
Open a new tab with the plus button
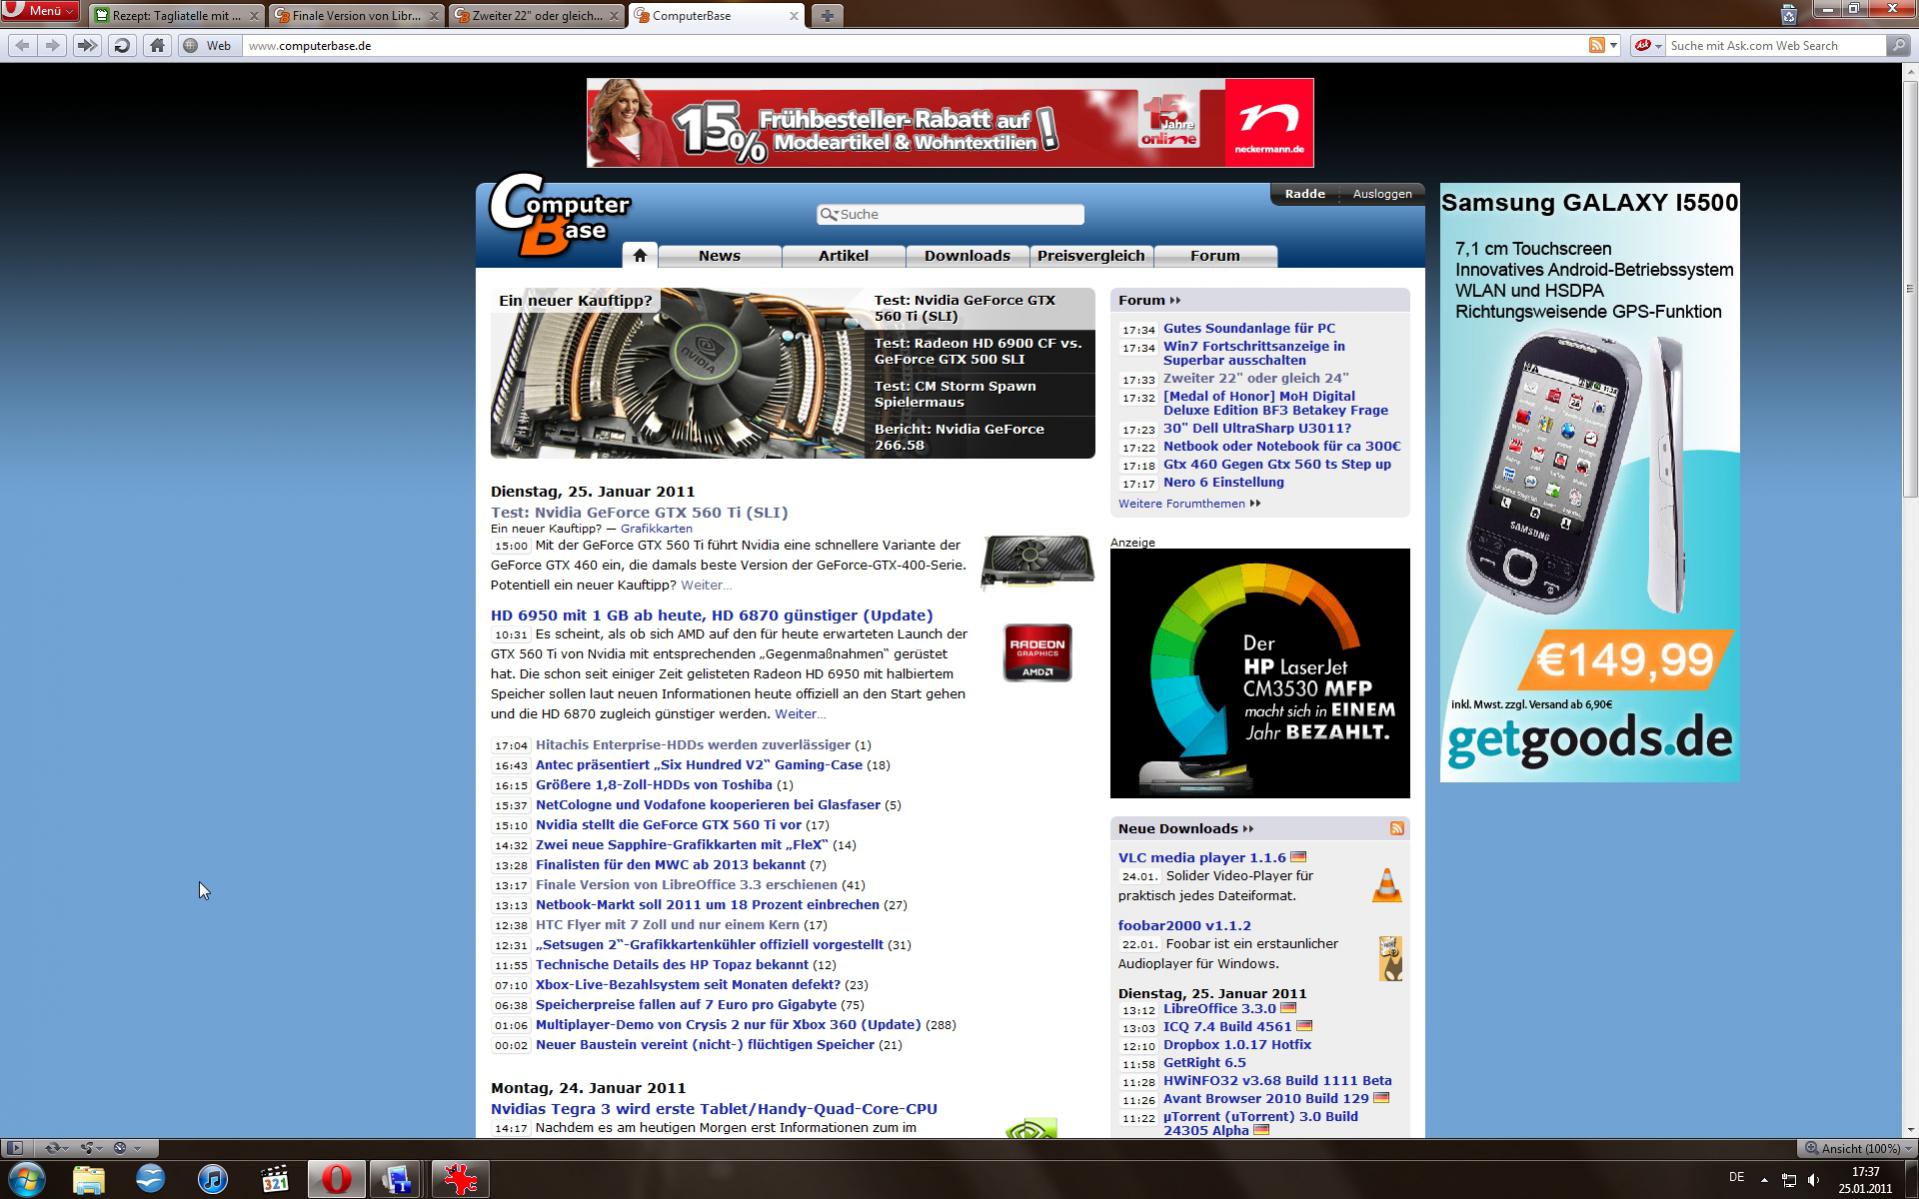827,15
